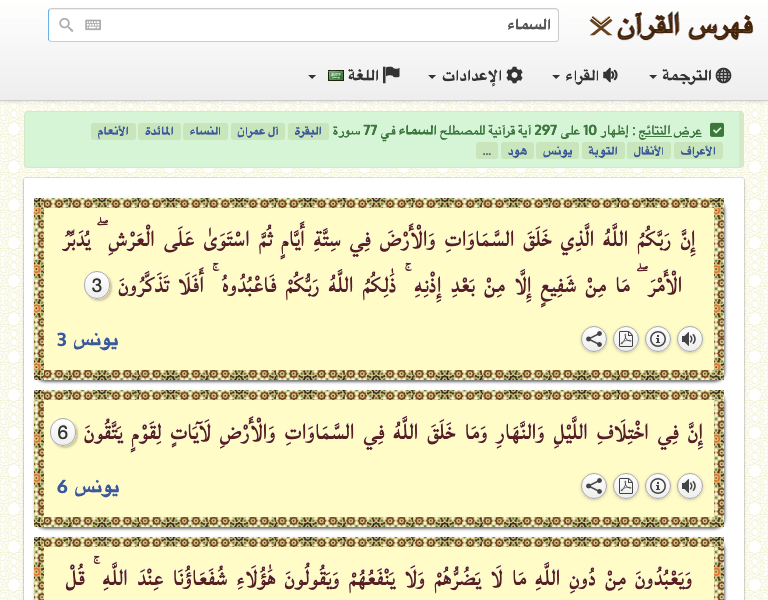This screenshot has height=600, width=768.
Task: Click the magnifier search icon
Action: point(66,25)
